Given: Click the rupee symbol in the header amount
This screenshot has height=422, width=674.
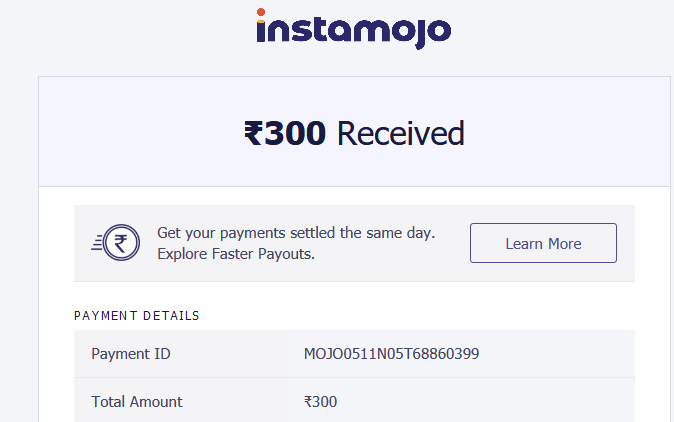Looking at the screenshot, I should click(x=254, y=133).
